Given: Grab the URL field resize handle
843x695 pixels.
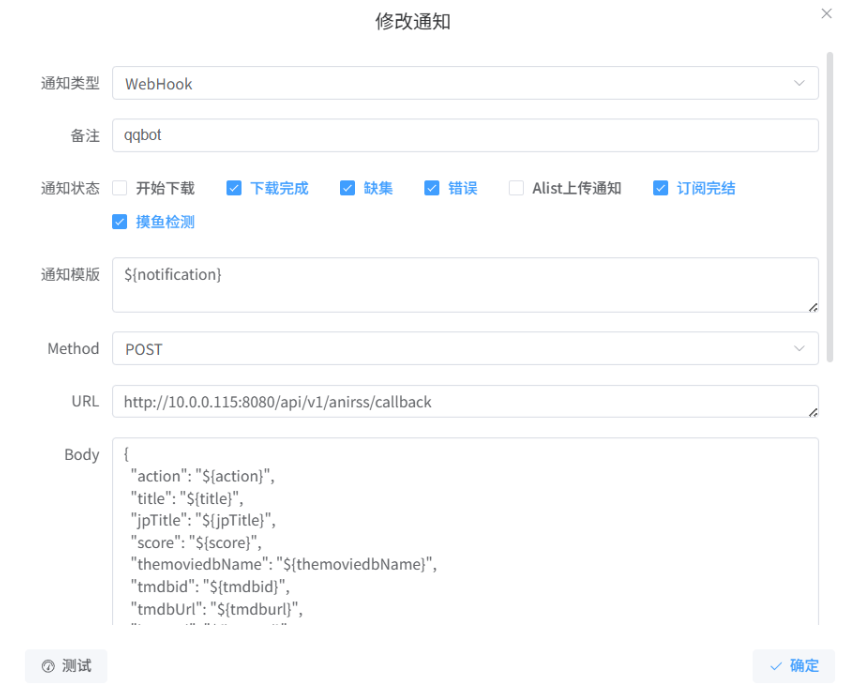Looking at the screenshot, I should tap(813, 412).
